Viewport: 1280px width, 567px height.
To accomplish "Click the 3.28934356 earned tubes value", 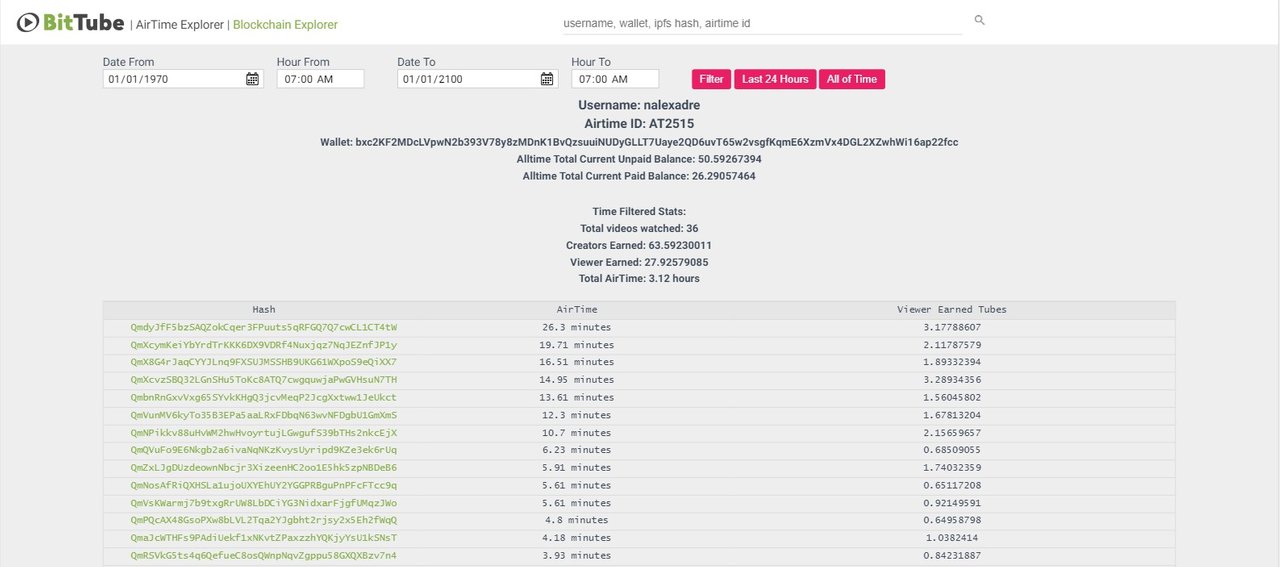I will [952, 380].
